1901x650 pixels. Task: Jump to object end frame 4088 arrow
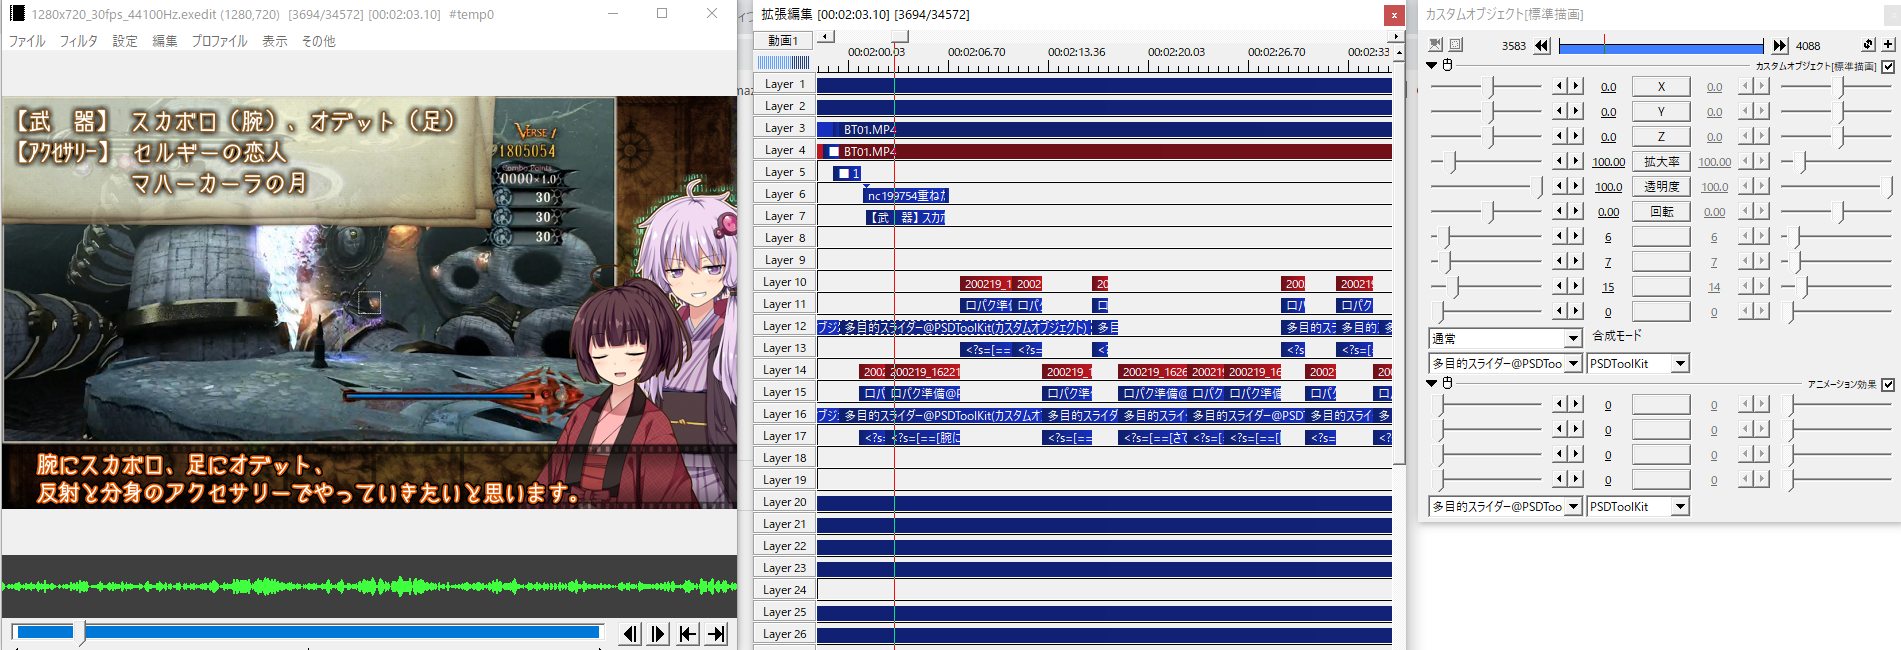point(1780,46)
